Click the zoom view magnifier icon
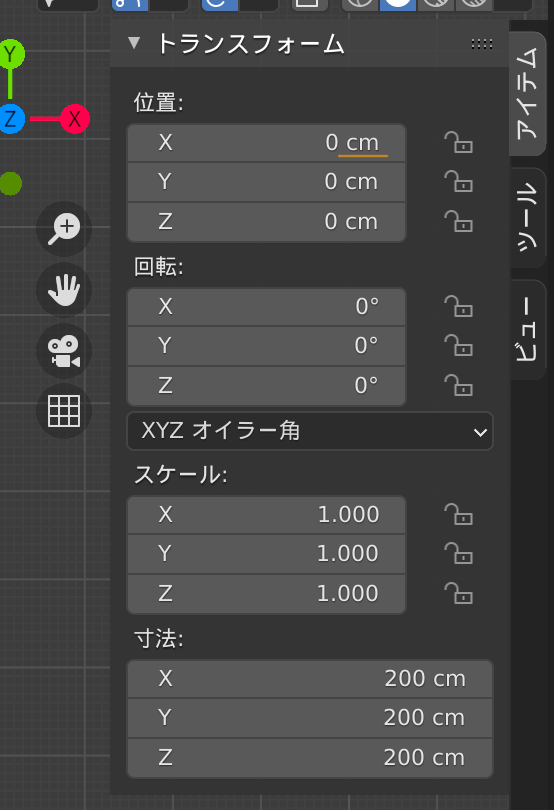This screenshot has height=810, width=554. pos(64,229)
